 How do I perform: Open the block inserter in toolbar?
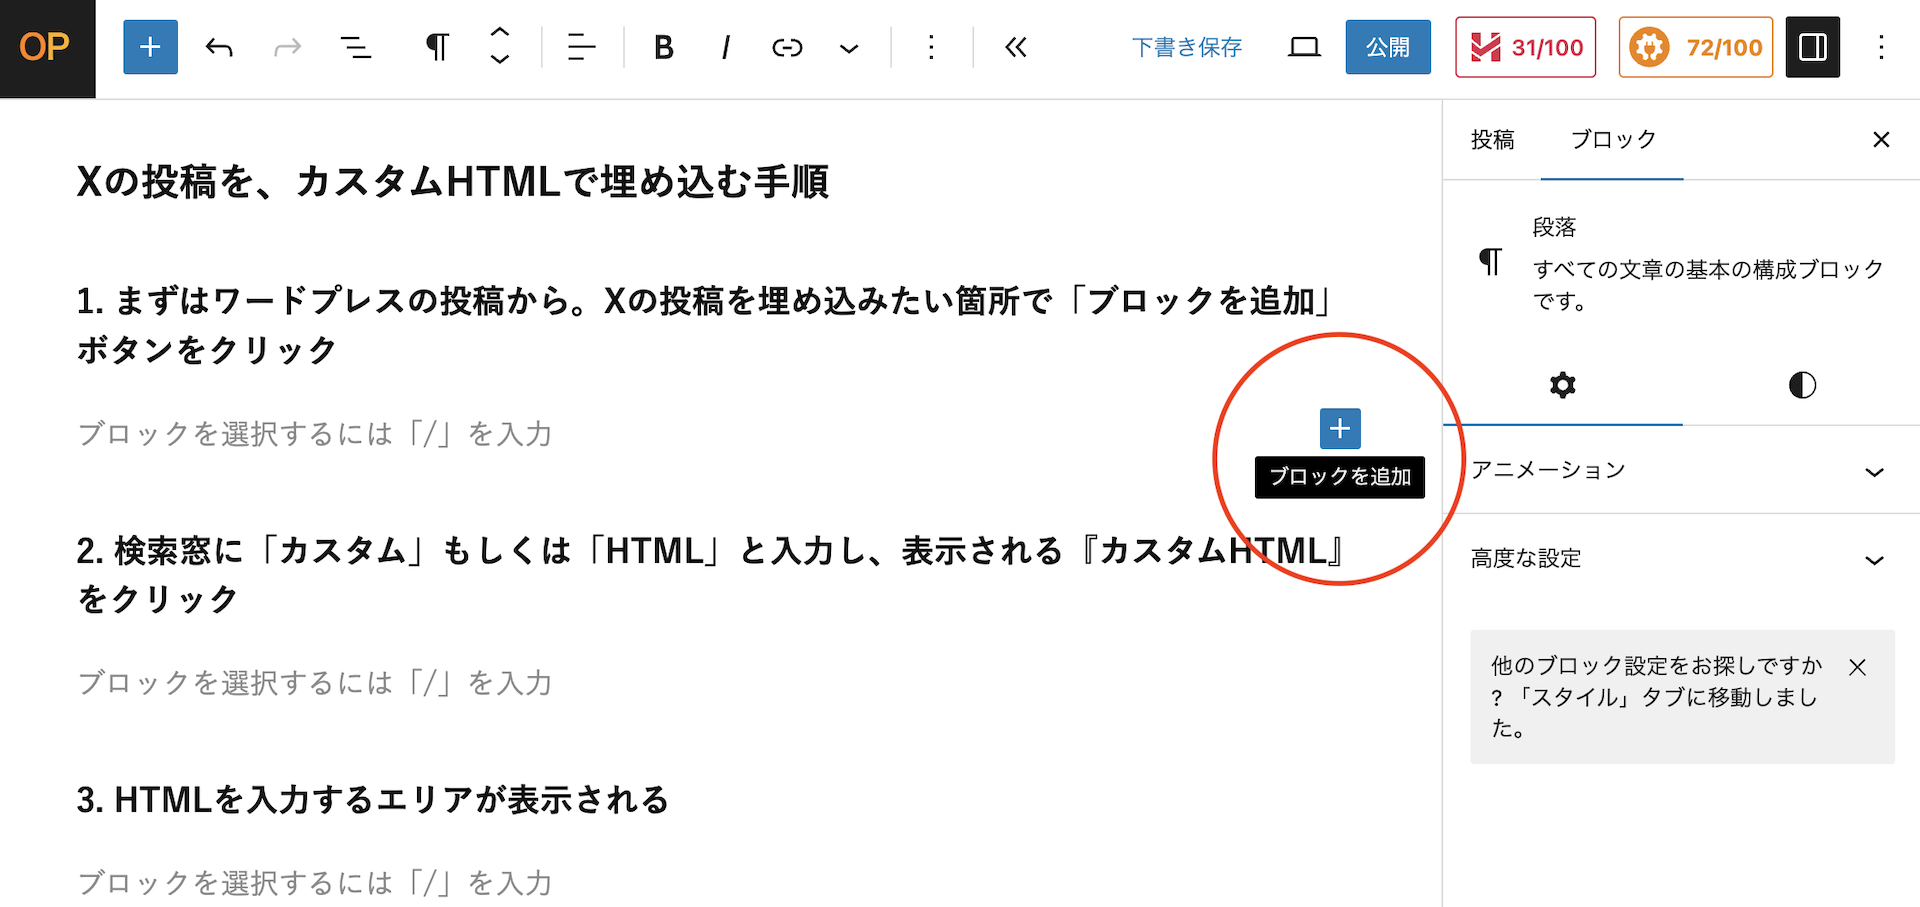click(150, 47)
